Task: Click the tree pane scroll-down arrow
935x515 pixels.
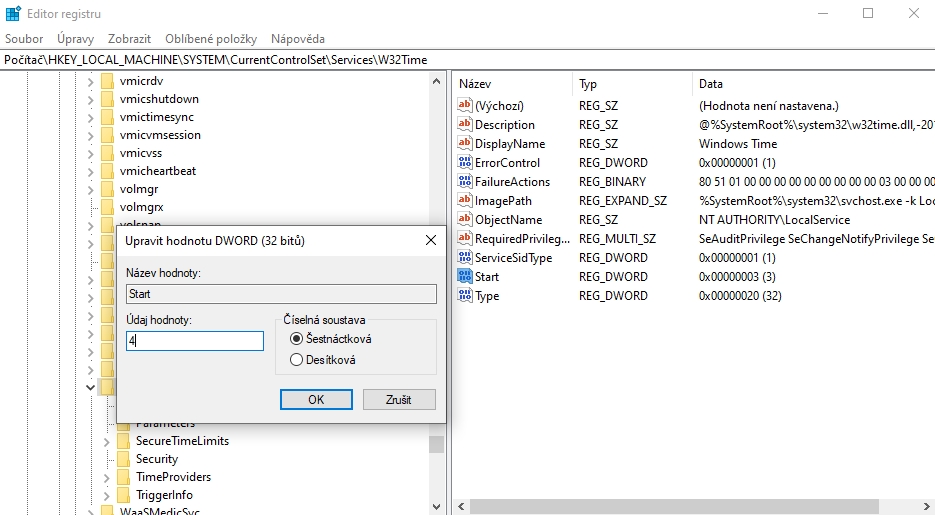Action: click(x=436, y=507)
